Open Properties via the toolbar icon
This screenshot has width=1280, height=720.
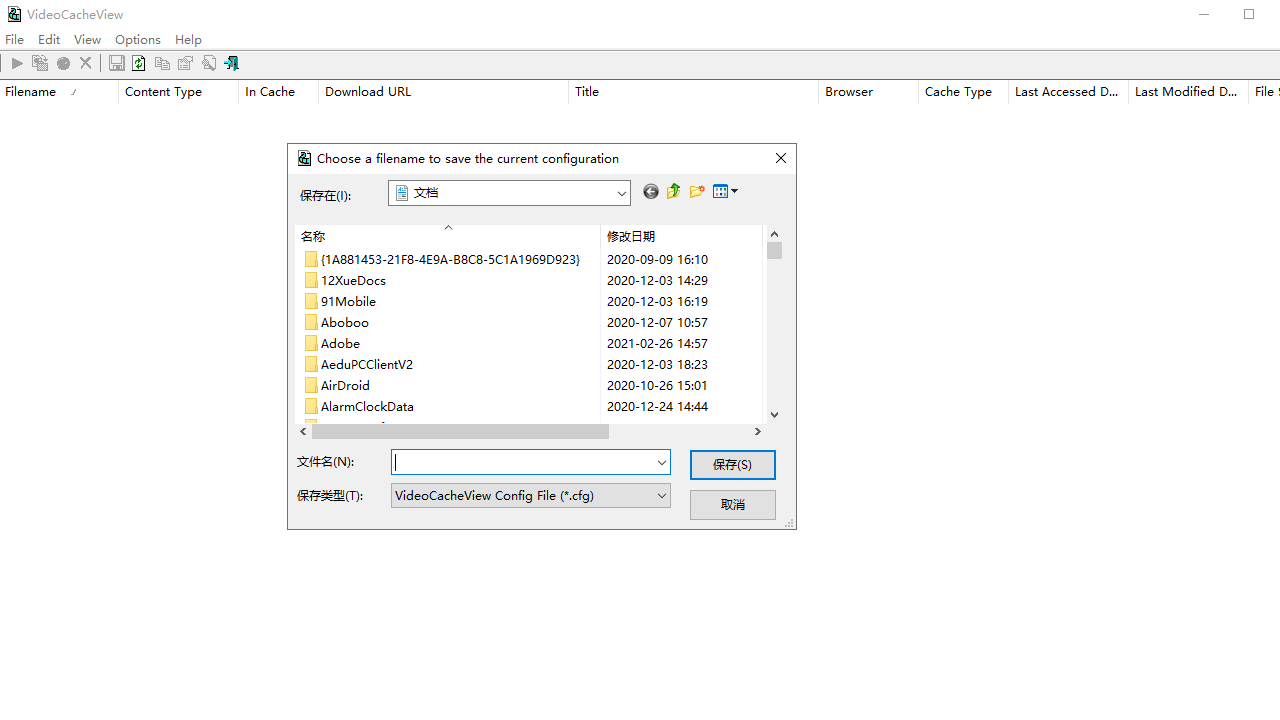coord(185,63)
